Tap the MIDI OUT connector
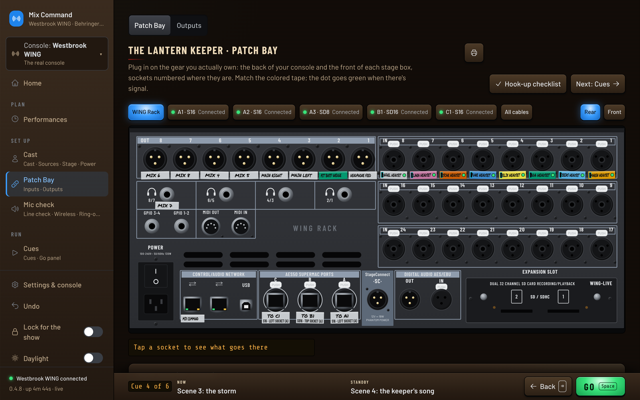The image size is (640, 400). [x=211, y=227]
